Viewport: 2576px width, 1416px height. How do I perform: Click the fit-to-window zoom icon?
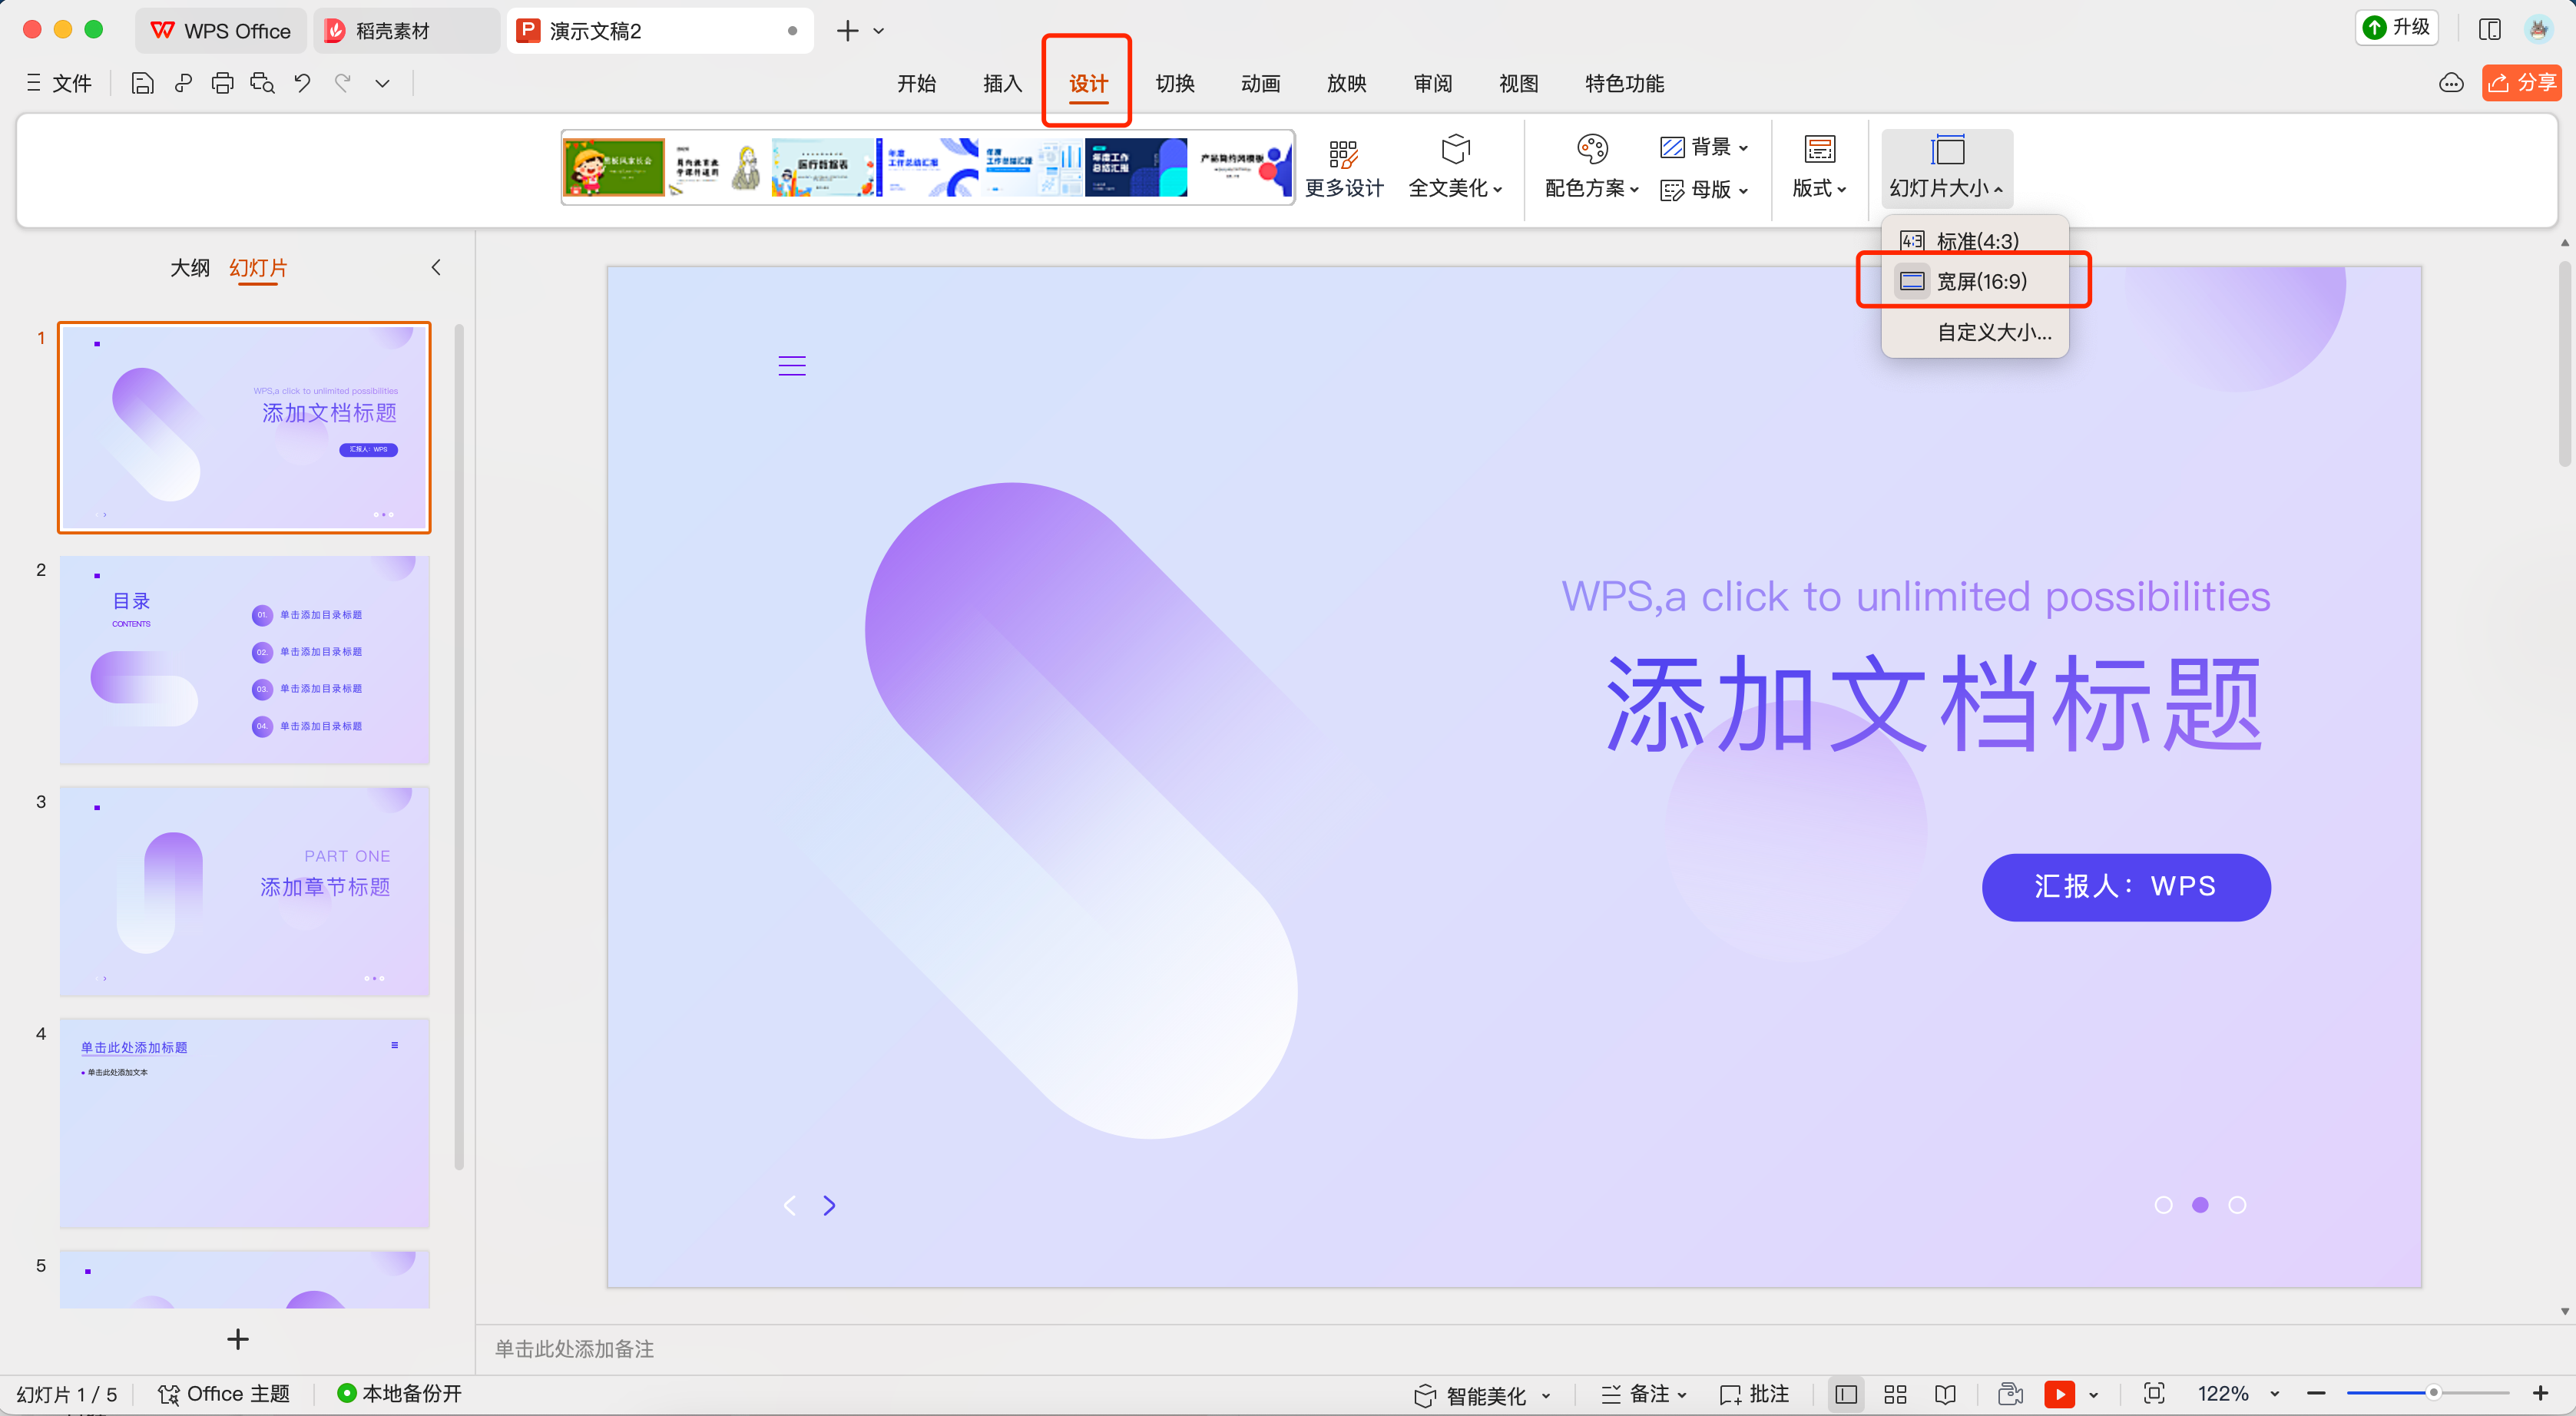pos(2153,1393)
